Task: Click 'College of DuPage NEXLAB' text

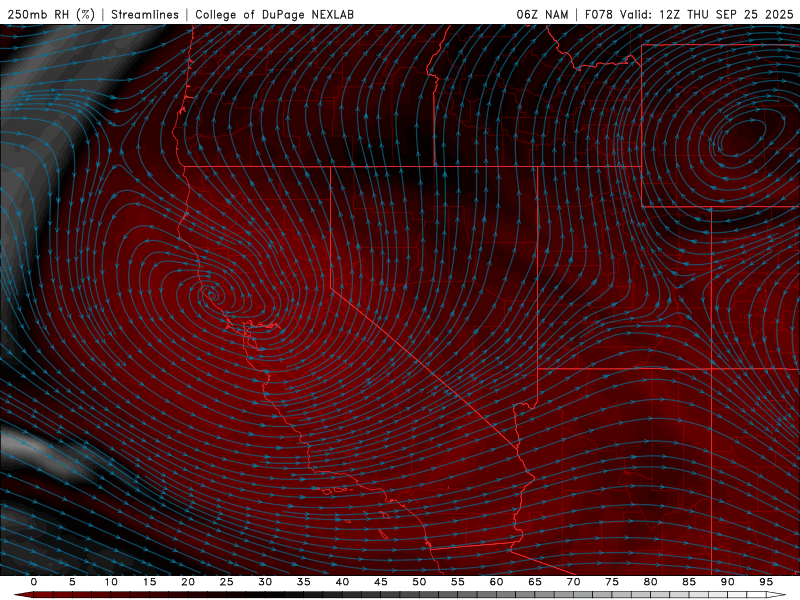Action: 274,14
